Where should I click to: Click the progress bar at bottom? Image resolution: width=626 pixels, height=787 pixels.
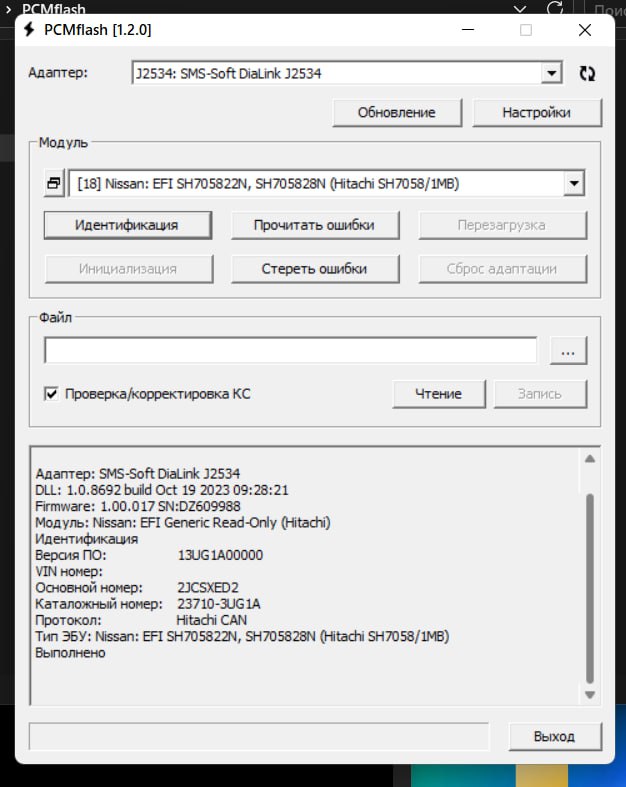pyautogui.click(x=259, y=736)
